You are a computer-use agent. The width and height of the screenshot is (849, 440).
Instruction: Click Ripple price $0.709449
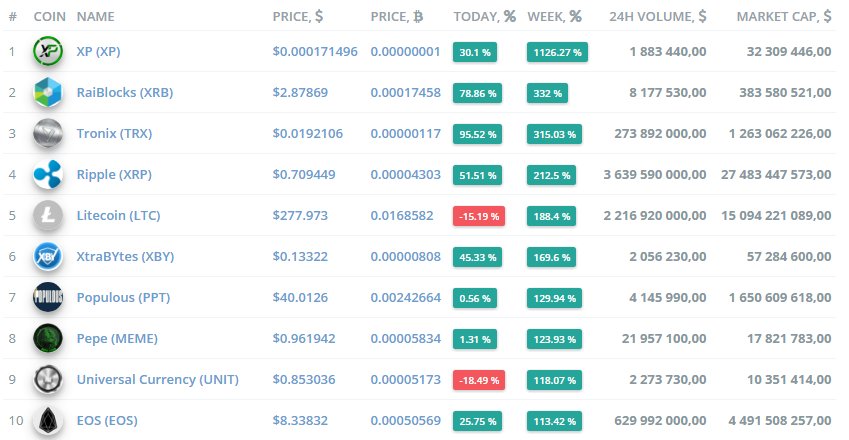[304, 175]
